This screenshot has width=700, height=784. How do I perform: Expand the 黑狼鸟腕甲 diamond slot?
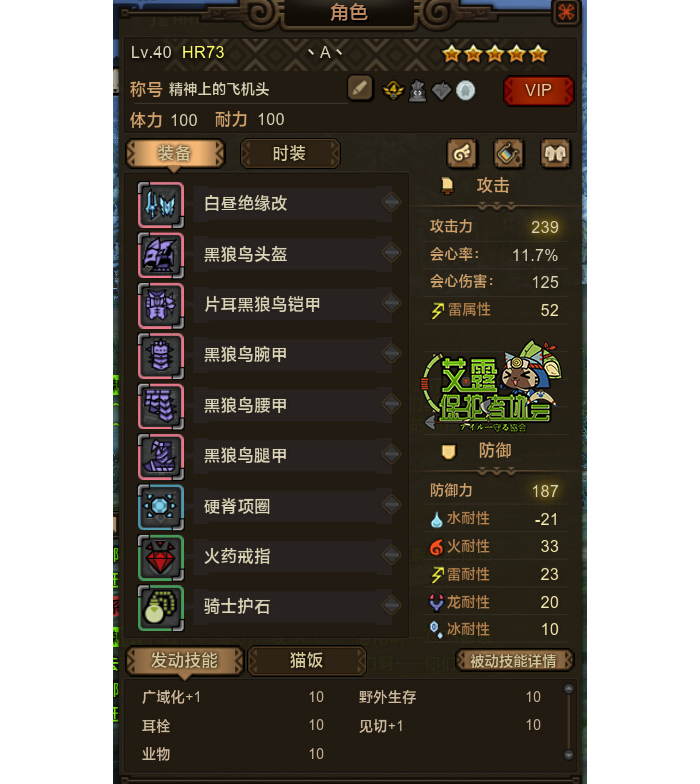[391, 354]
